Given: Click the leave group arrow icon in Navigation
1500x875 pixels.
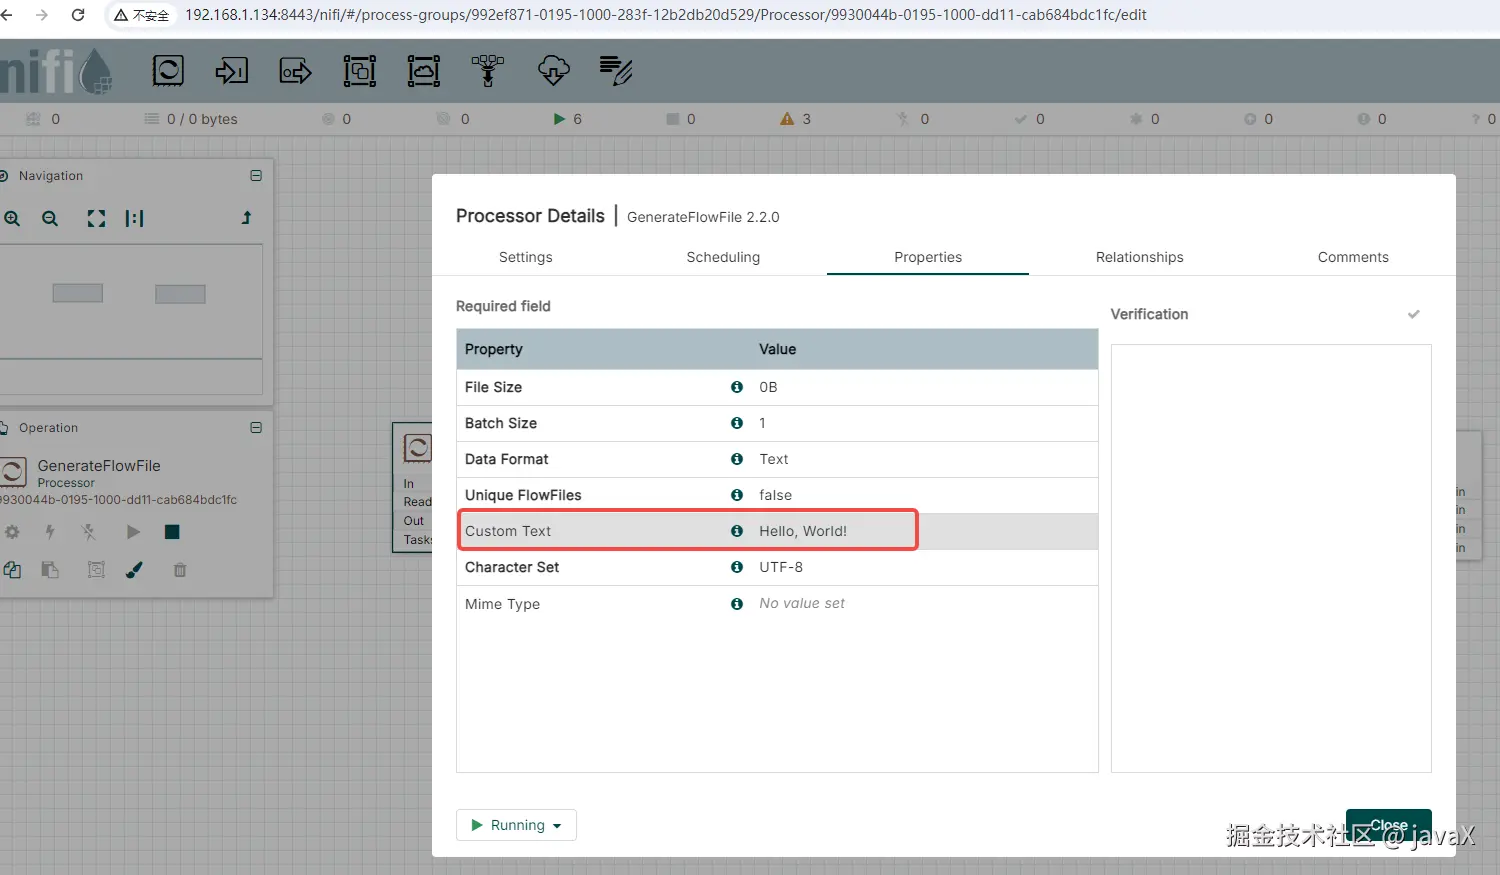Looking at the screenshot, I should (x=246, y=217).
